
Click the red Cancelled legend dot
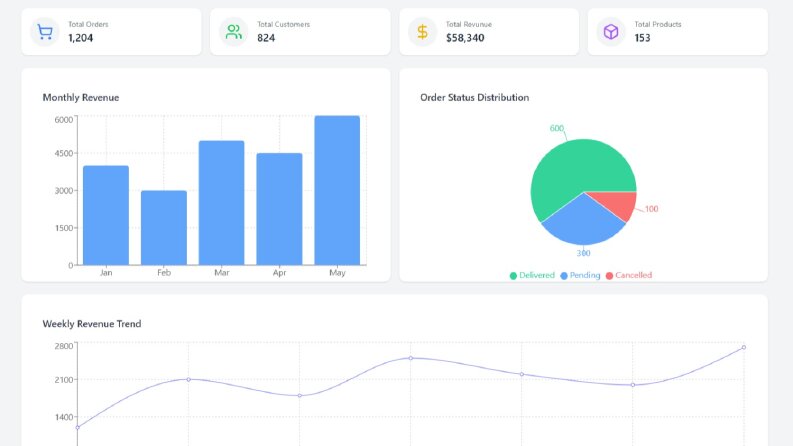click(609, 276)
